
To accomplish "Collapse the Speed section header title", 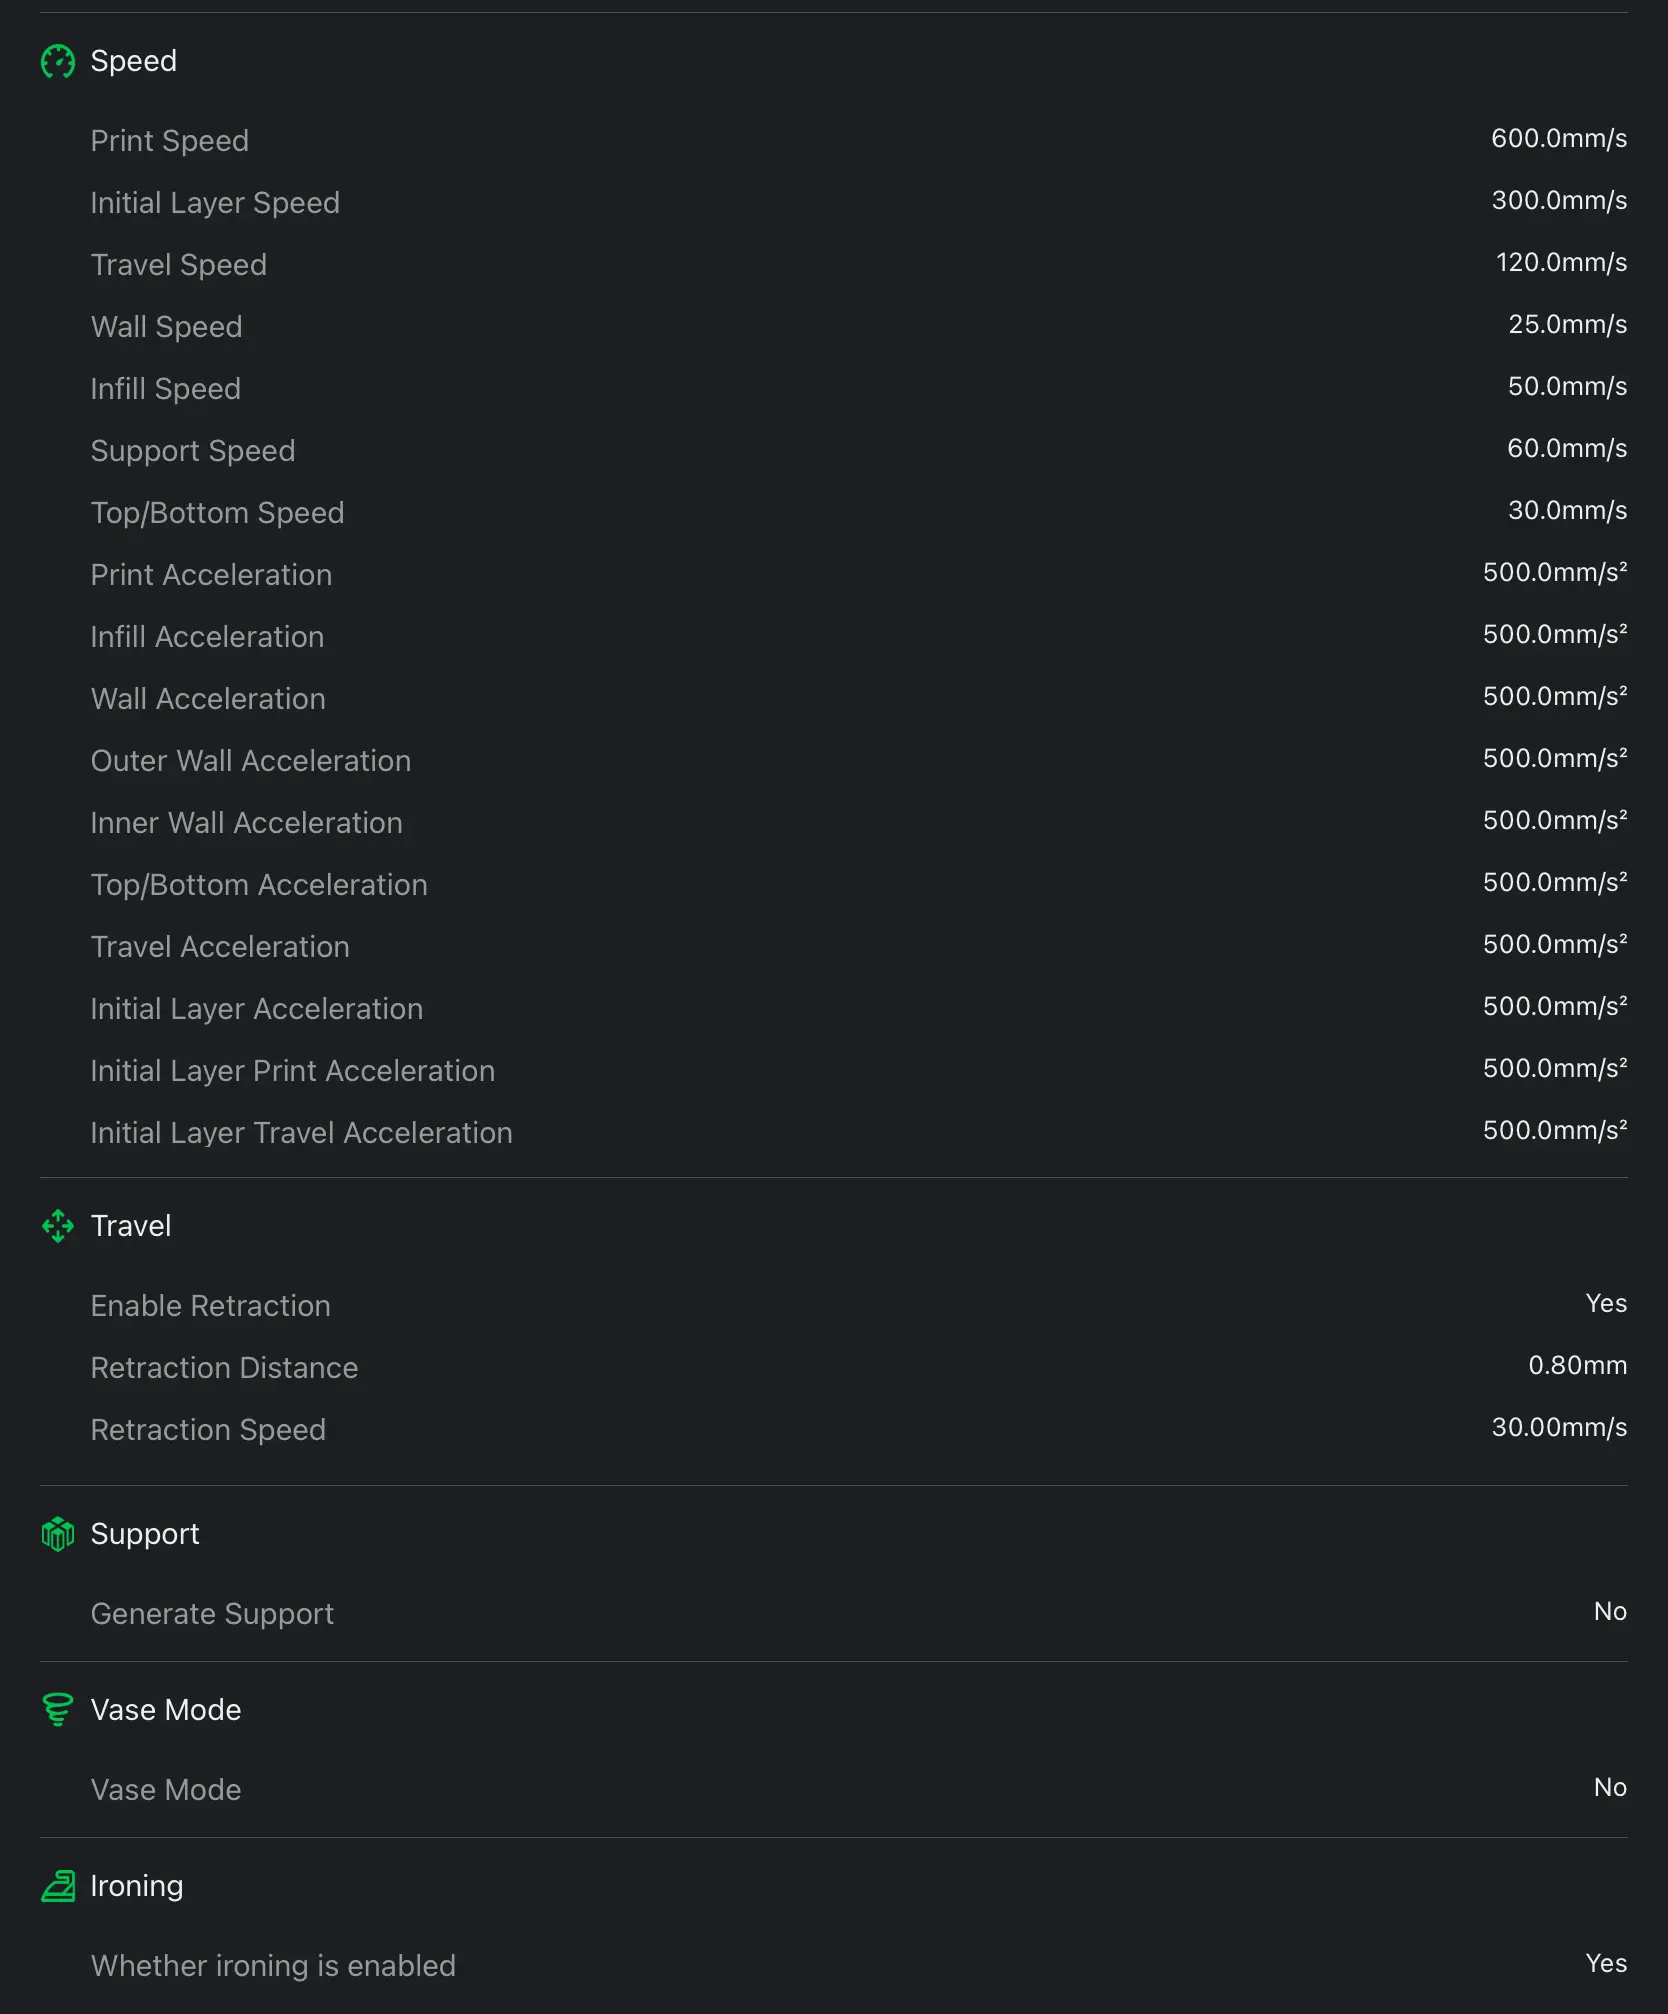I will pos(134,62).
